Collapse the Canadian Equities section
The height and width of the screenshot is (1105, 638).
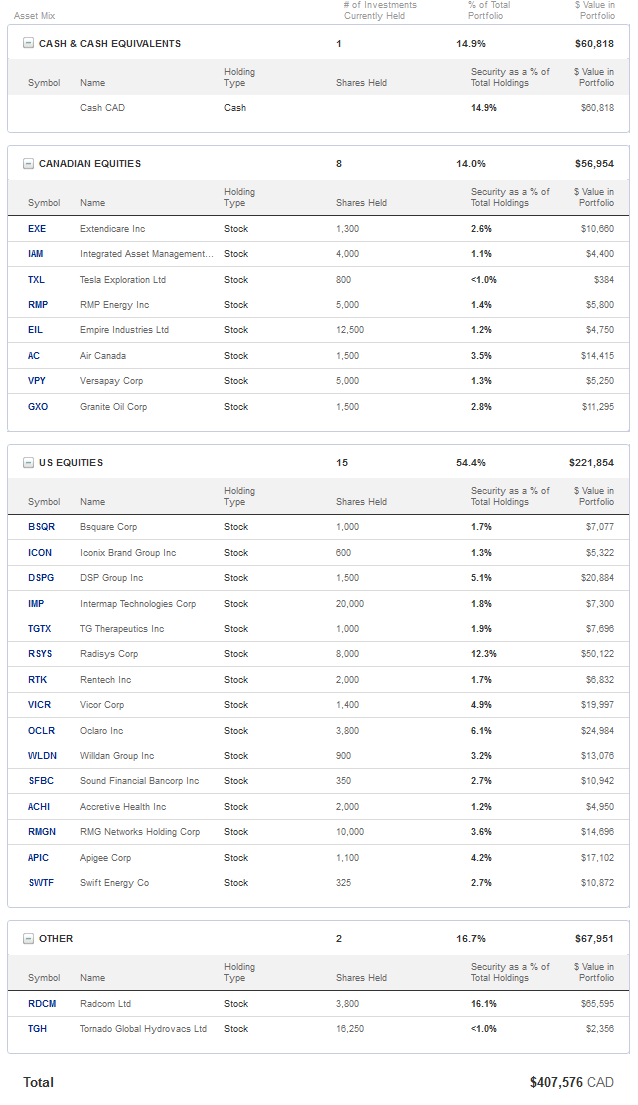point(28,164)
